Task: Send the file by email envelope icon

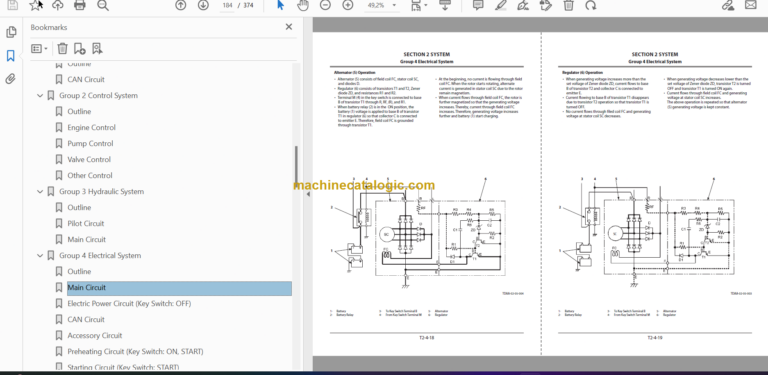Action: coord(750,5)
